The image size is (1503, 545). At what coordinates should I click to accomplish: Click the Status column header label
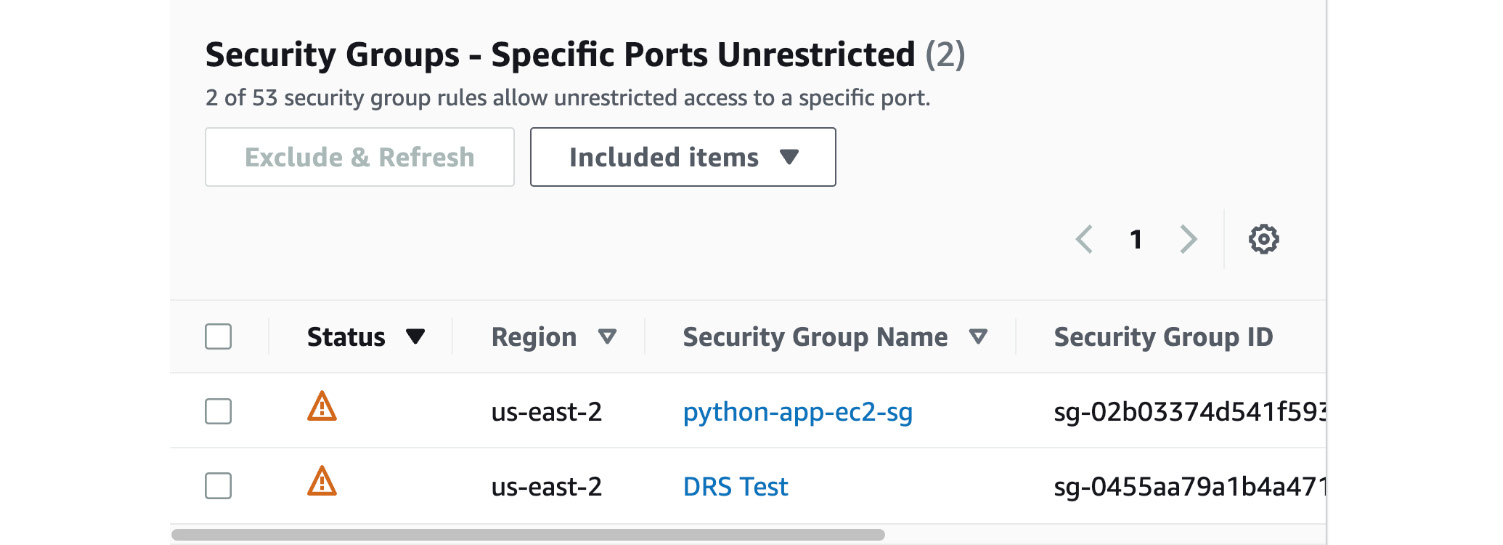[346, 337]
